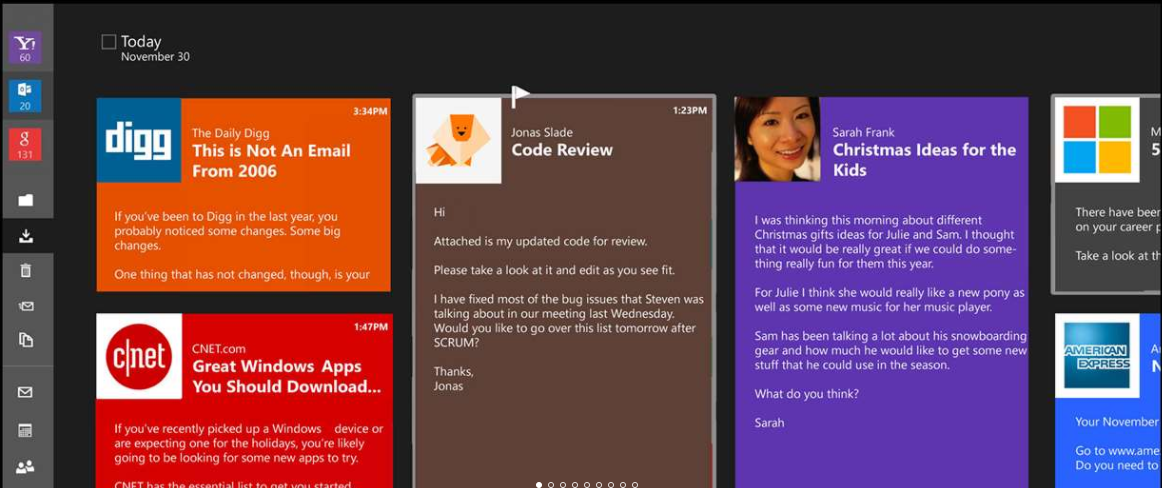Click sender name 'CNET.com'
The image size is (1162, 488).
(219, 349)
